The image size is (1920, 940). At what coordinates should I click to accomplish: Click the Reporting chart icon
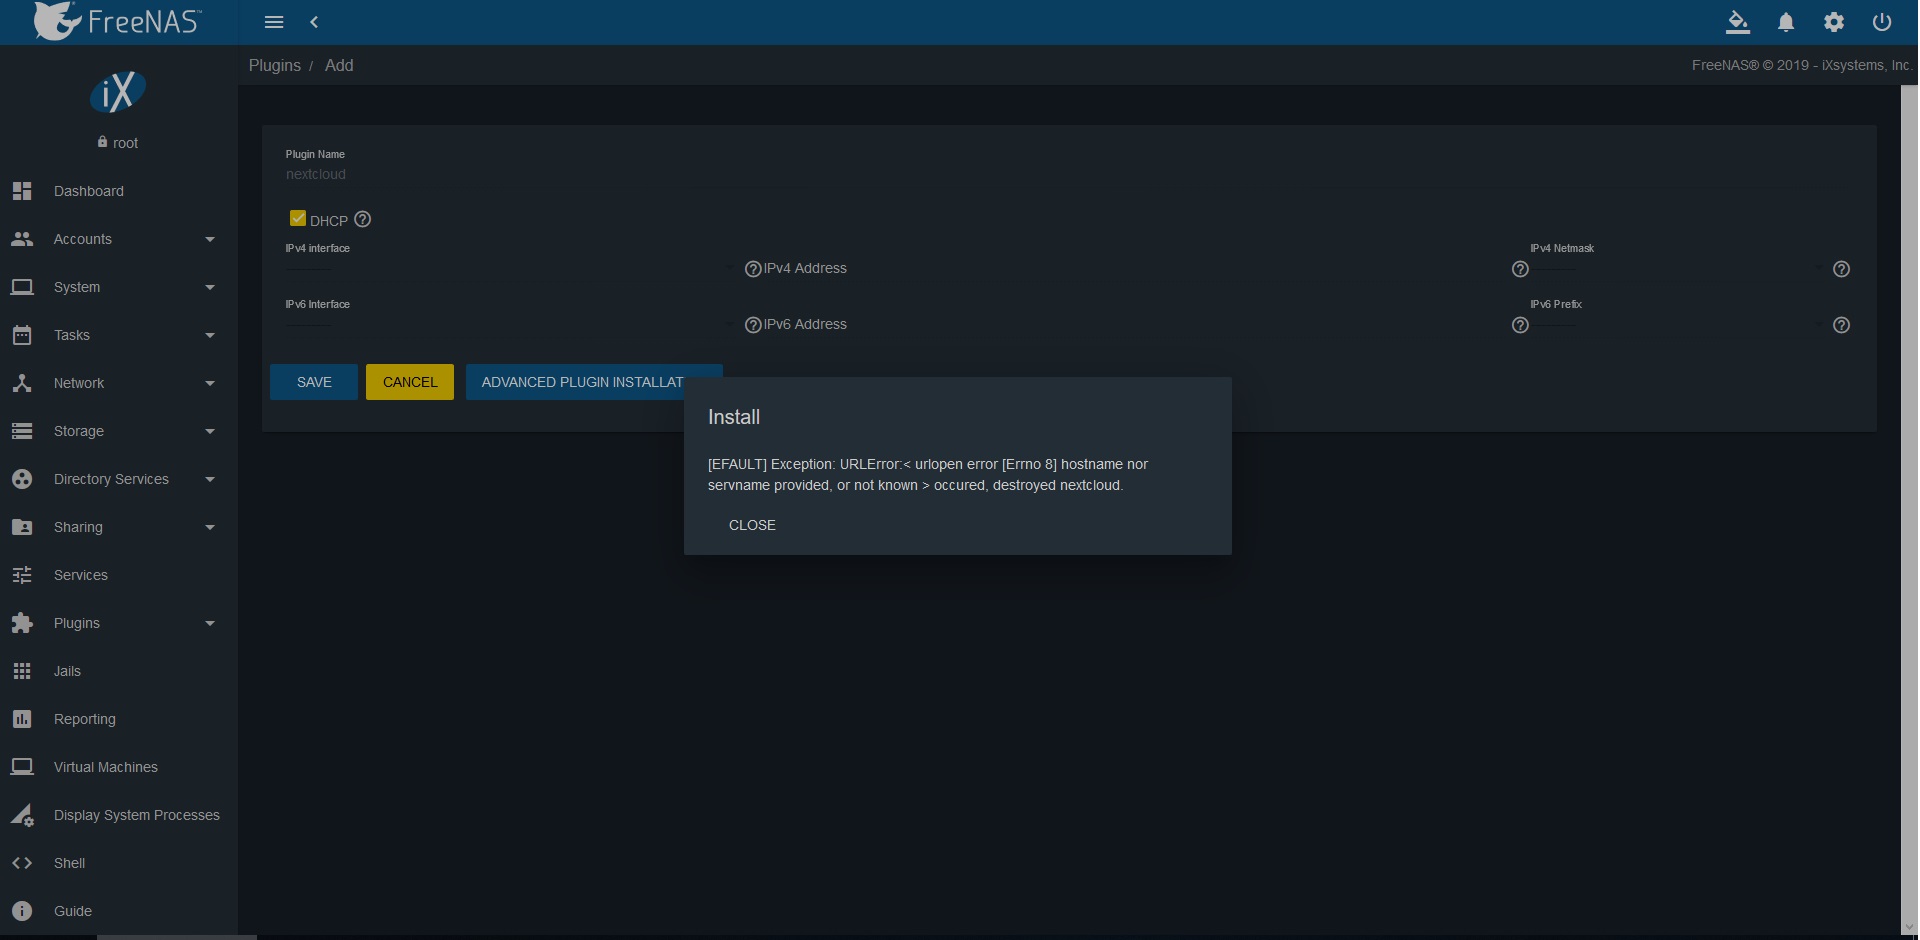[x=22, y=719]
